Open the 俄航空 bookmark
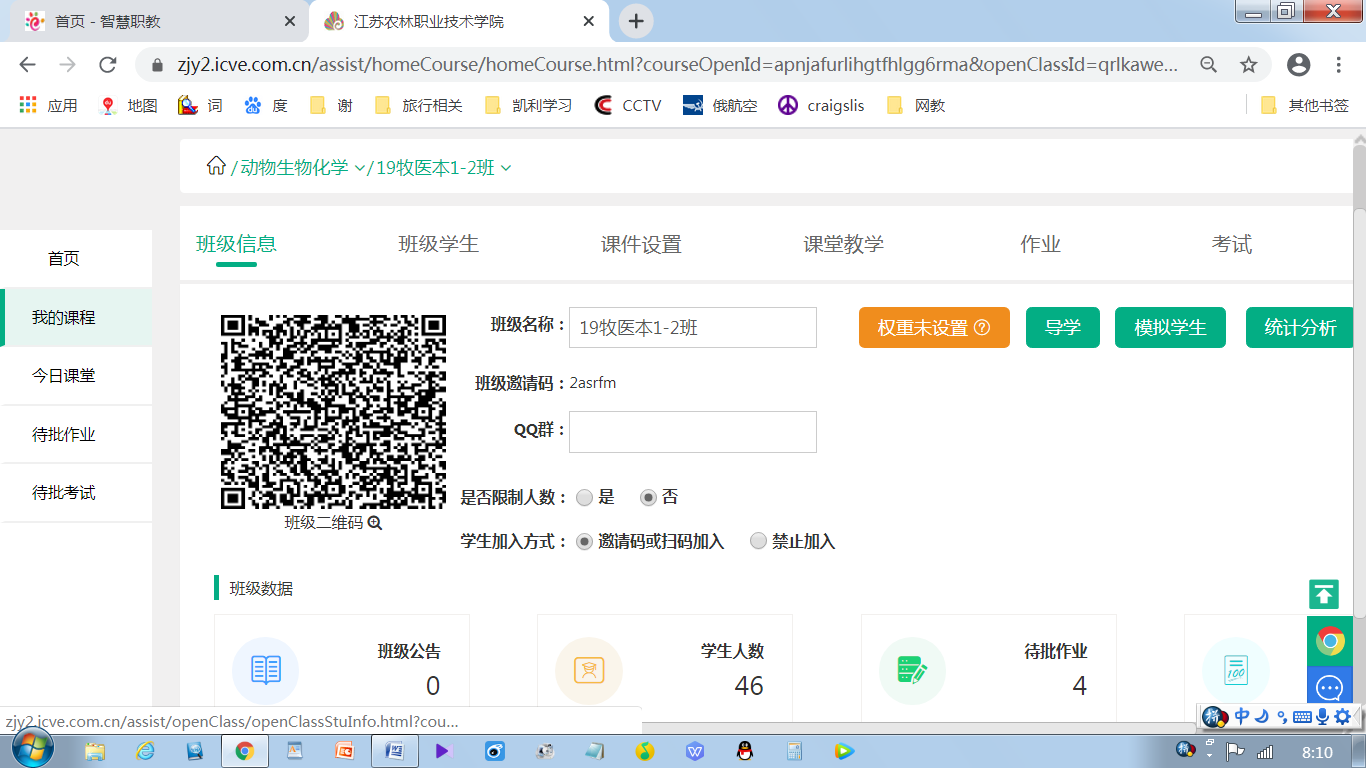 [x=720, y=105]
